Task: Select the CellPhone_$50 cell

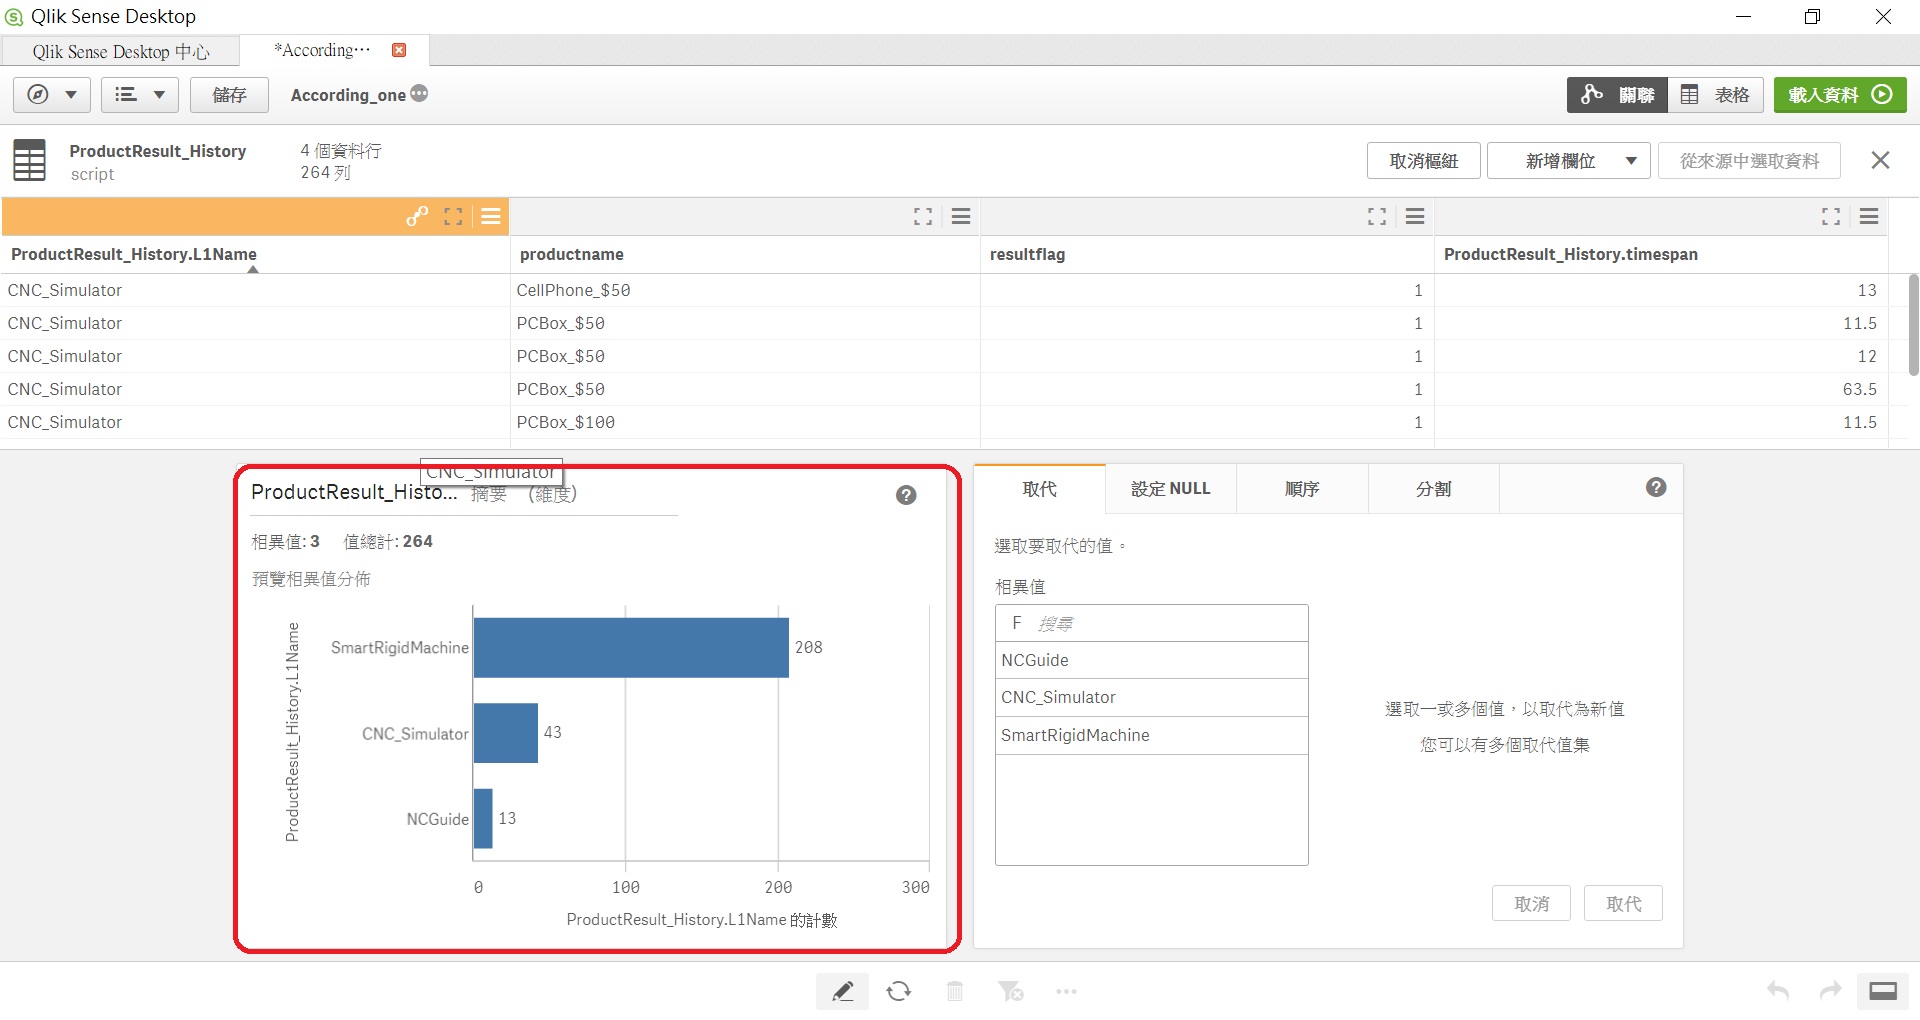Action: click(745, 290)
